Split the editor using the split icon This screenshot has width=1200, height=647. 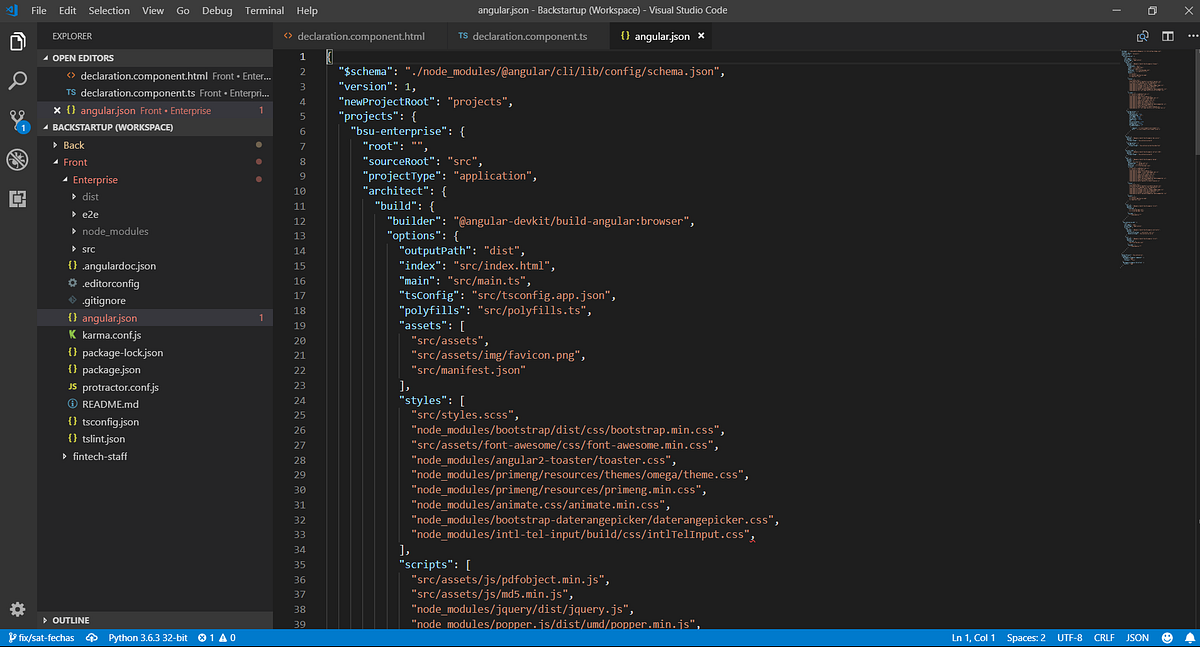(1167, 34)
